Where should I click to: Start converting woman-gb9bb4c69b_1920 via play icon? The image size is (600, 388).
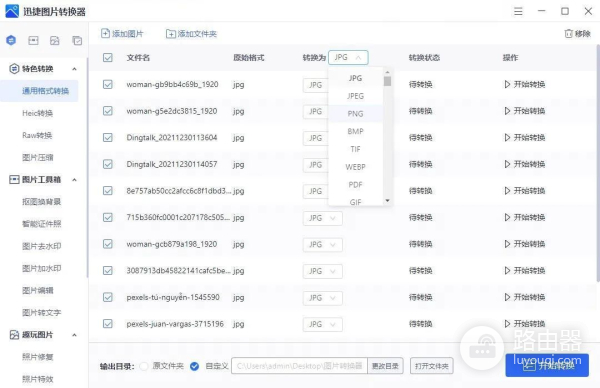507,84
